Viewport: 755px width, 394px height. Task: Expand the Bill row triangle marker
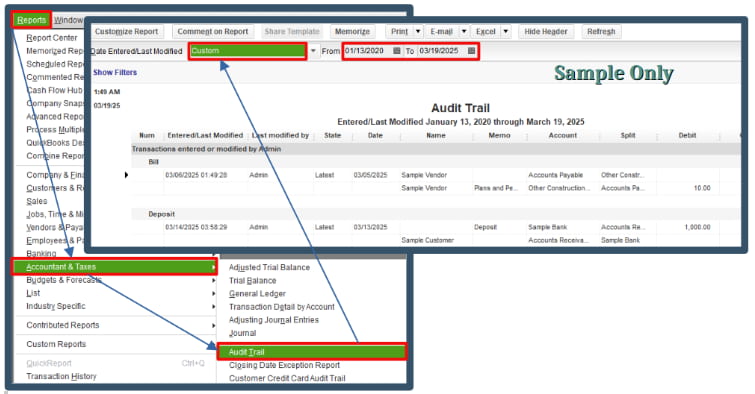126,175
